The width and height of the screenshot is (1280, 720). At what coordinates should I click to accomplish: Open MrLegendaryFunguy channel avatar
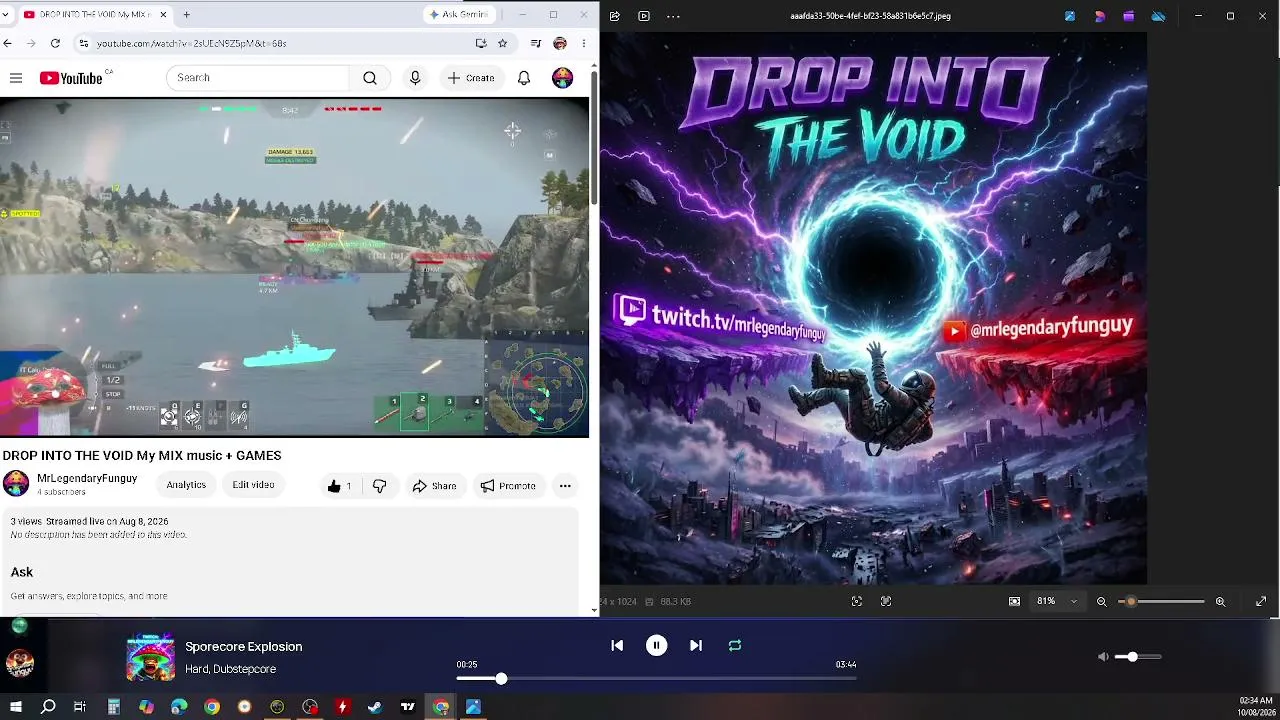pos(16,484)
